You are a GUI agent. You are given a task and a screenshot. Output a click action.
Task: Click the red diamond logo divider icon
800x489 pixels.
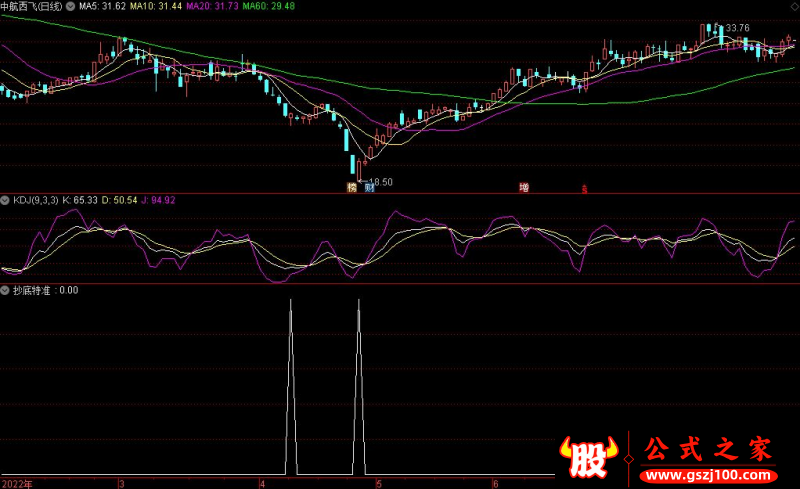click(629, 459)
